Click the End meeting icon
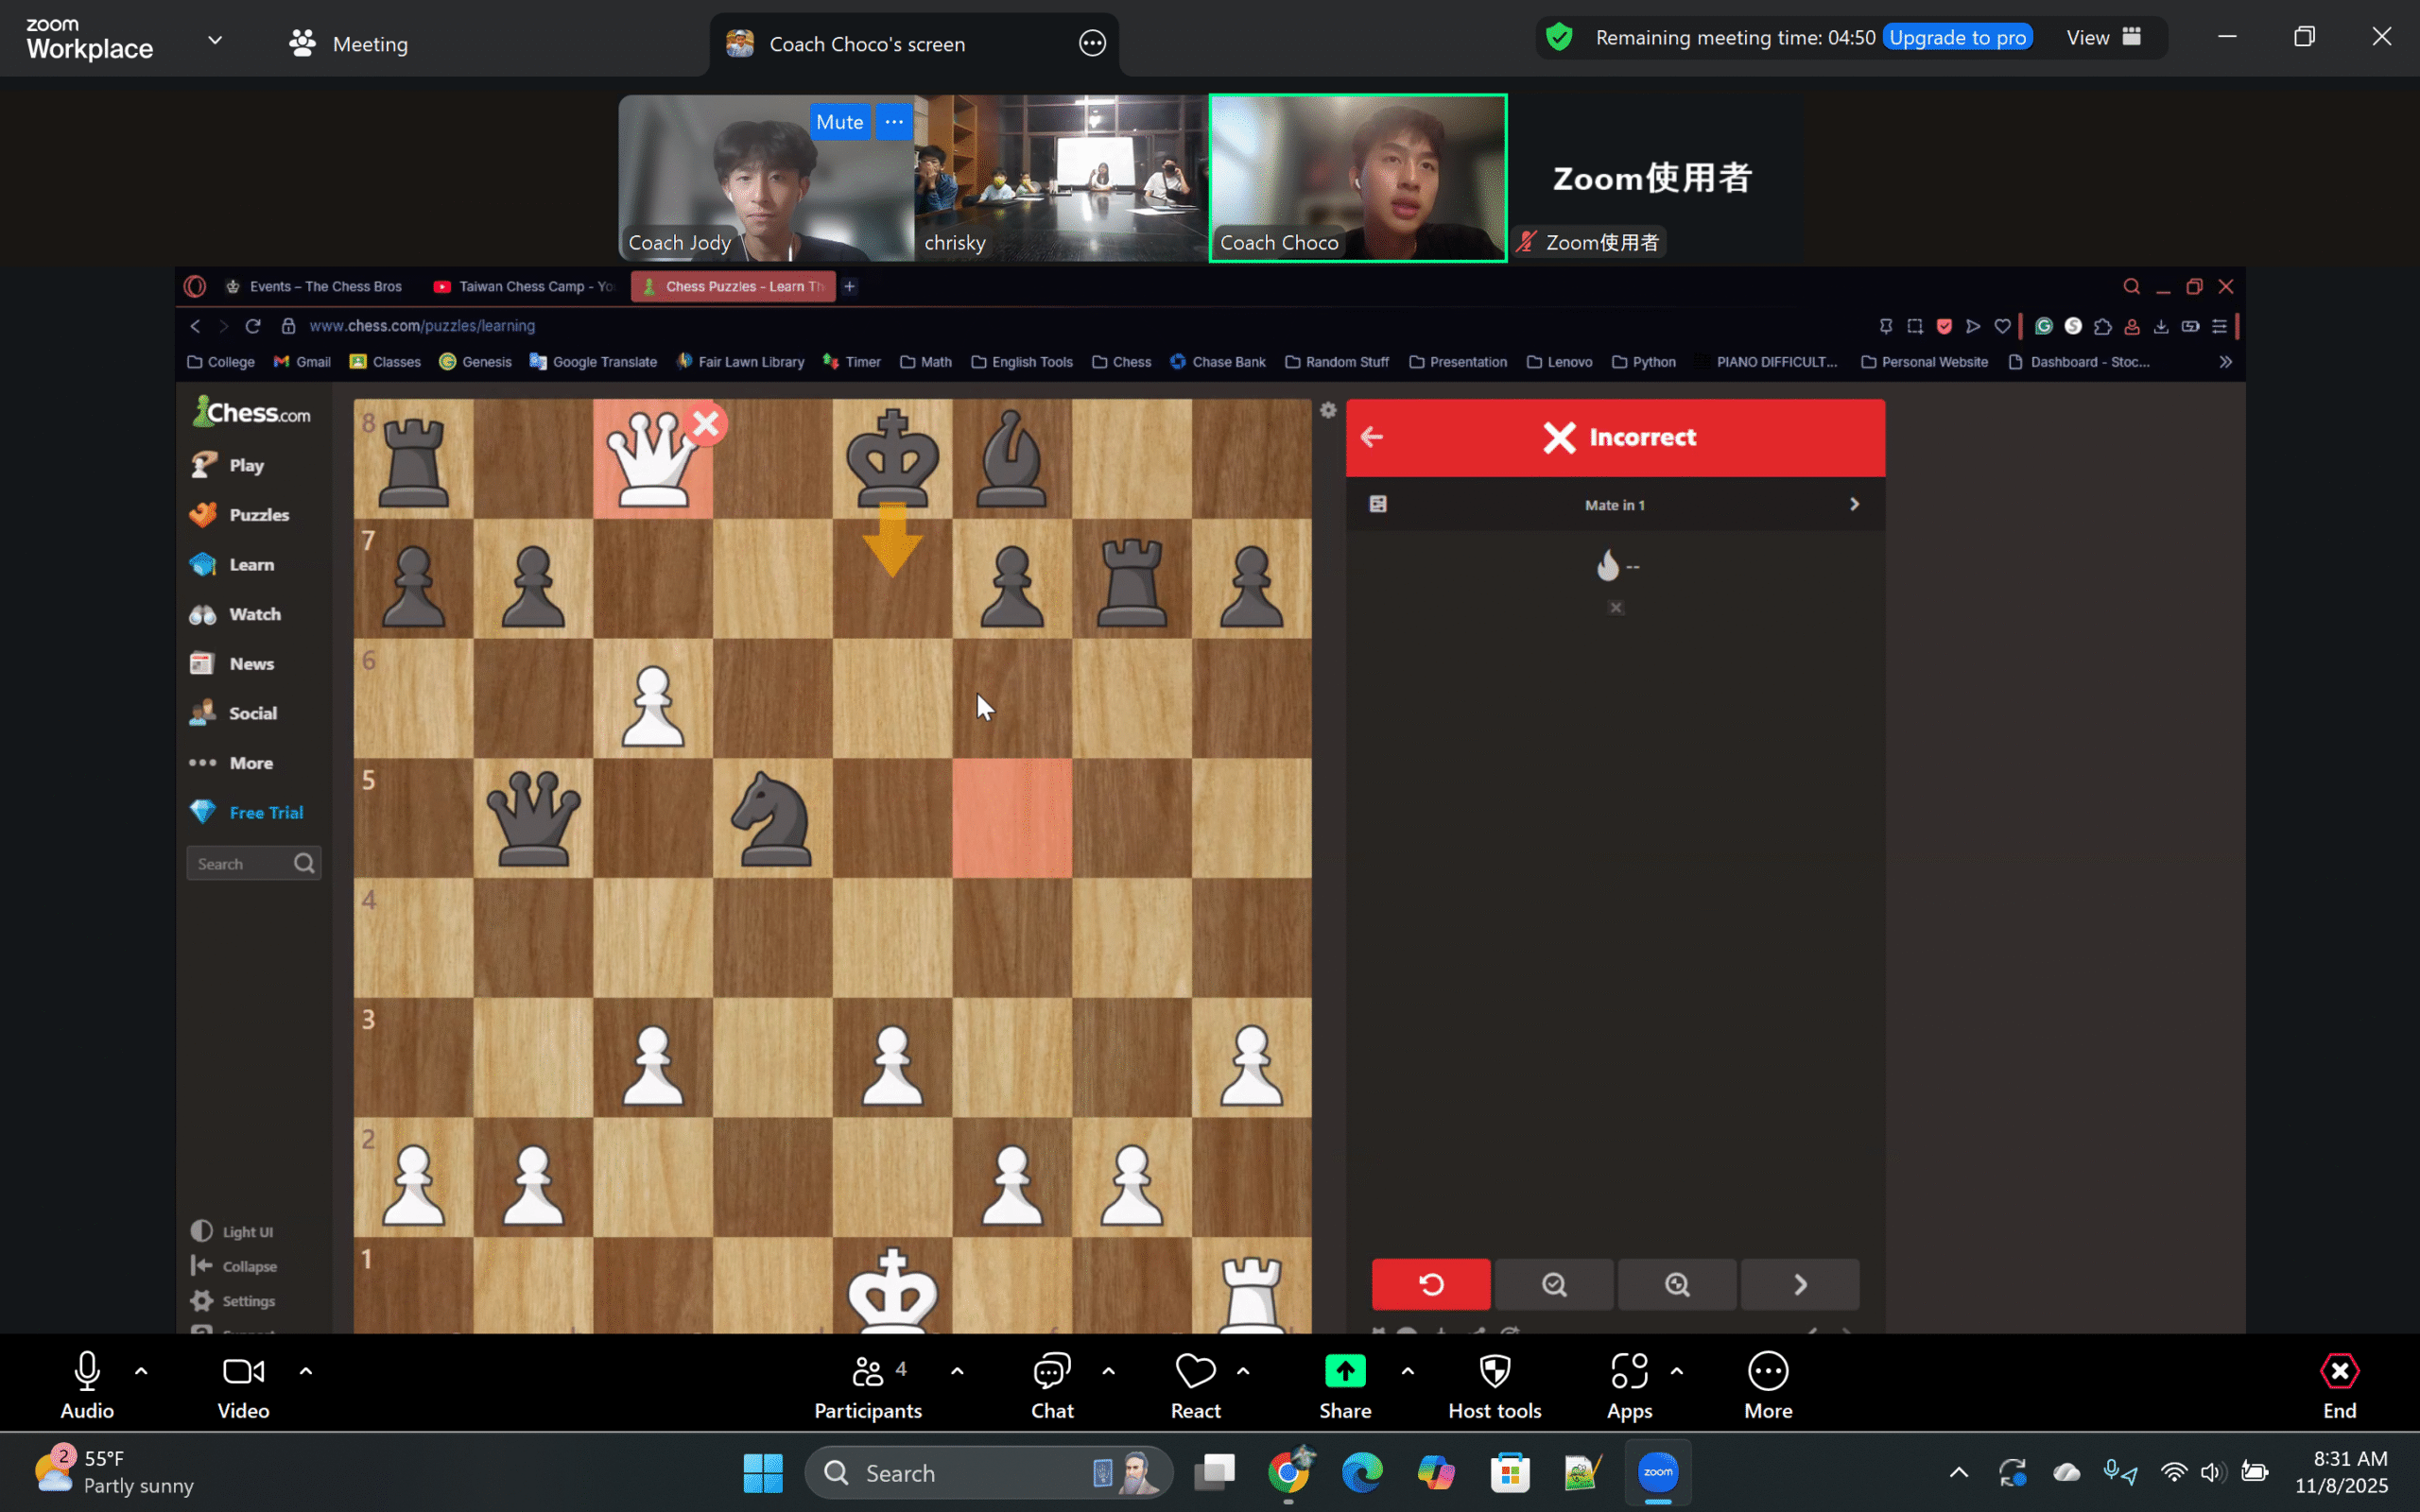 click(2339, 1372)
